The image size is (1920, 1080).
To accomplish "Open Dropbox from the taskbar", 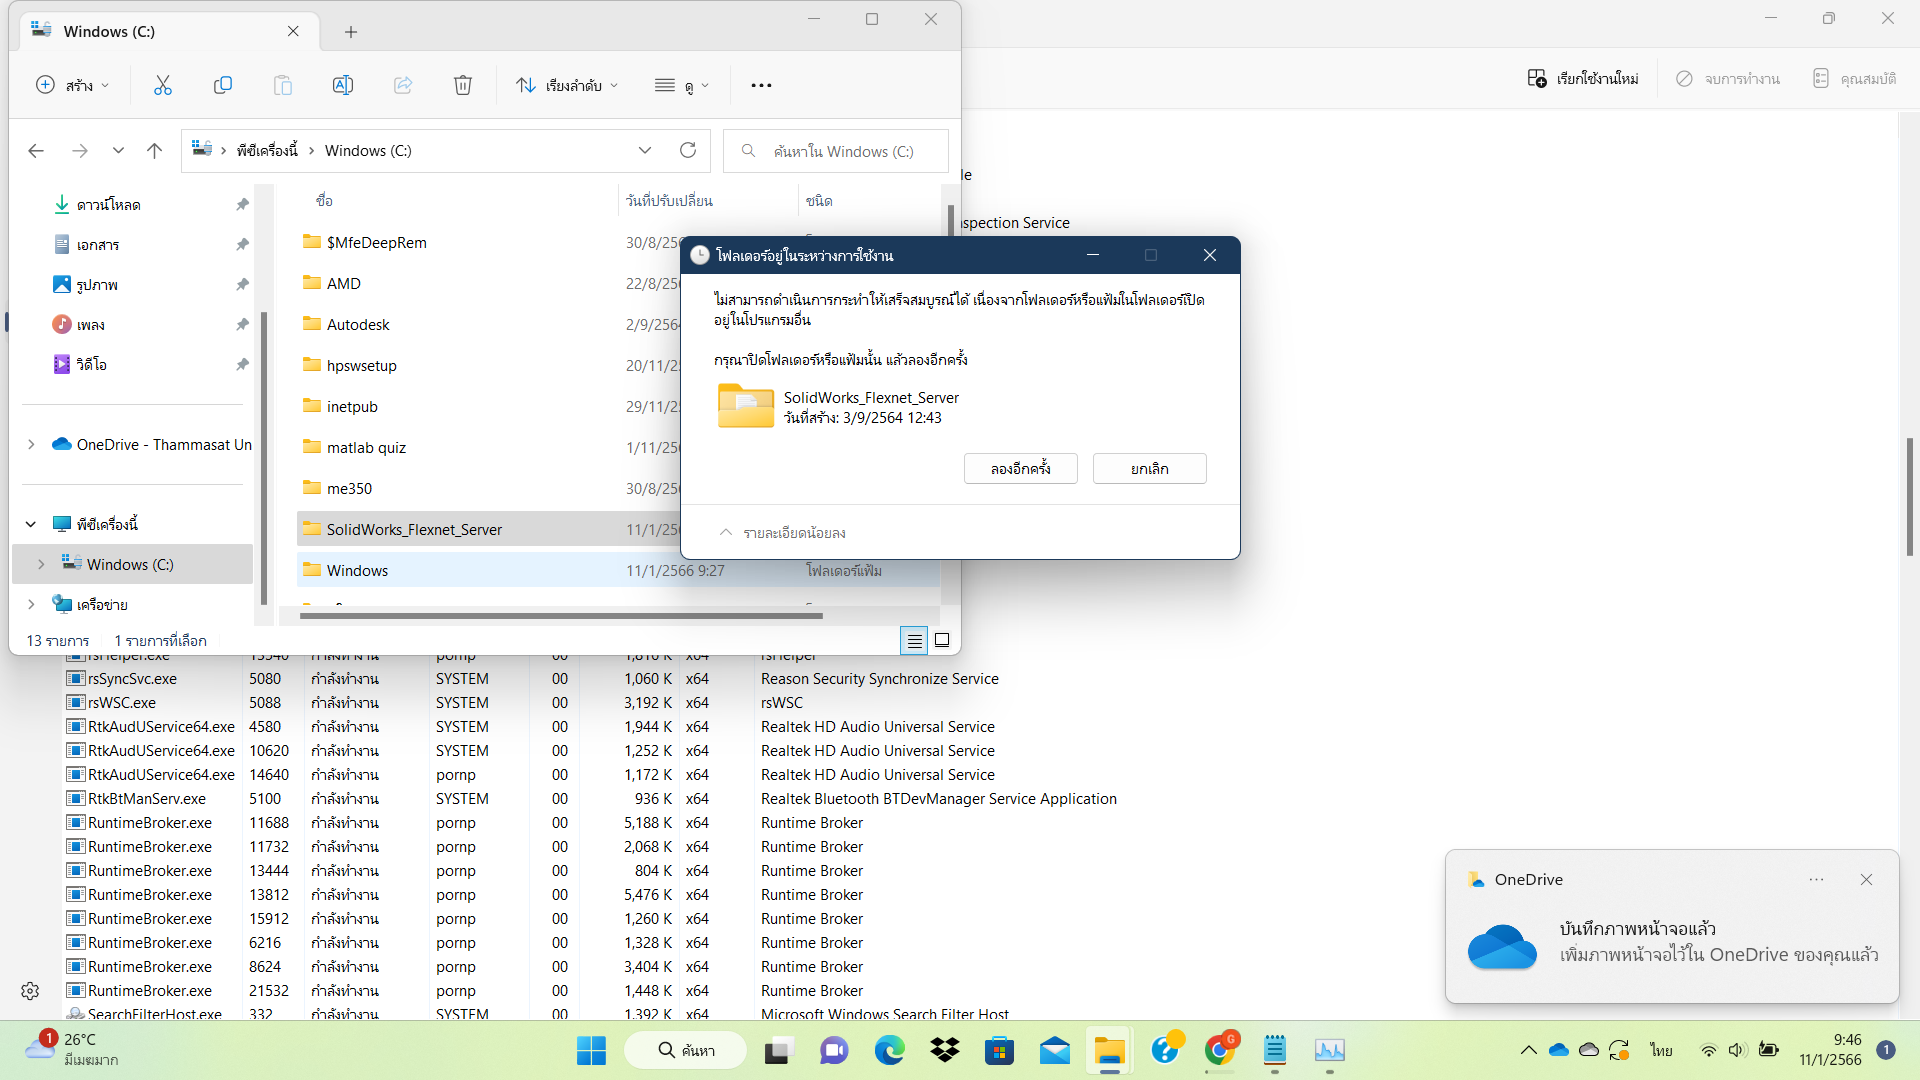I will (944, 1050).
